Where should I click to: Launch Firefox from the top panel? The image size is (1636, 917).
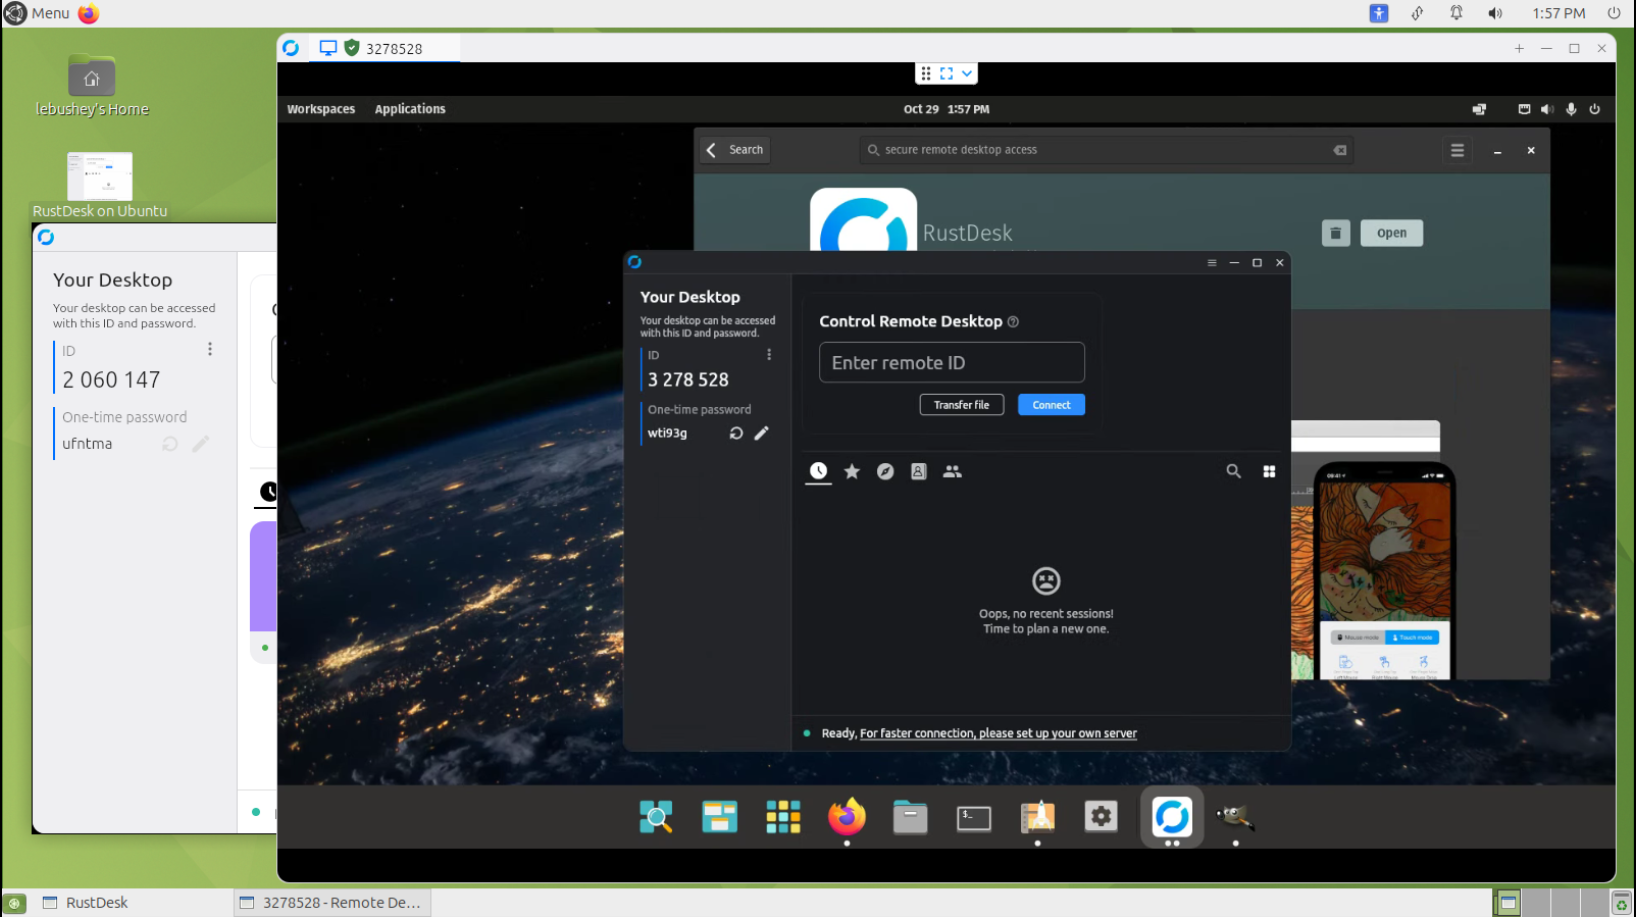[88, 13]
